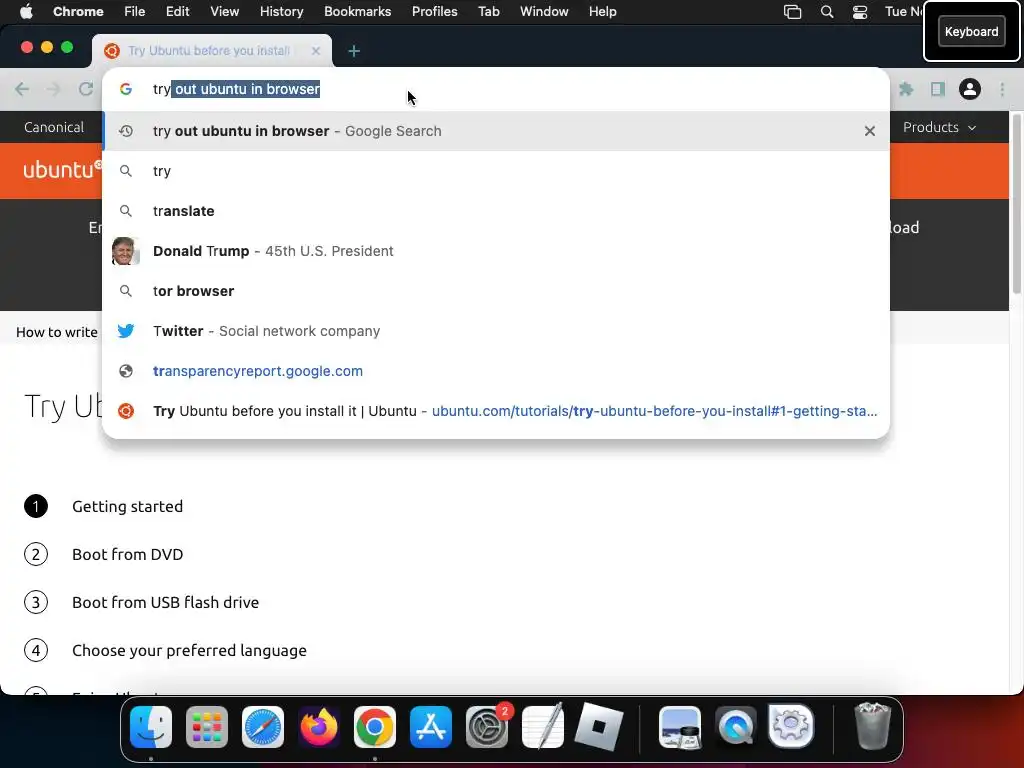Open the Trash in the Dock
Viewport: 1024px width, 768px height.
[872, 726]
